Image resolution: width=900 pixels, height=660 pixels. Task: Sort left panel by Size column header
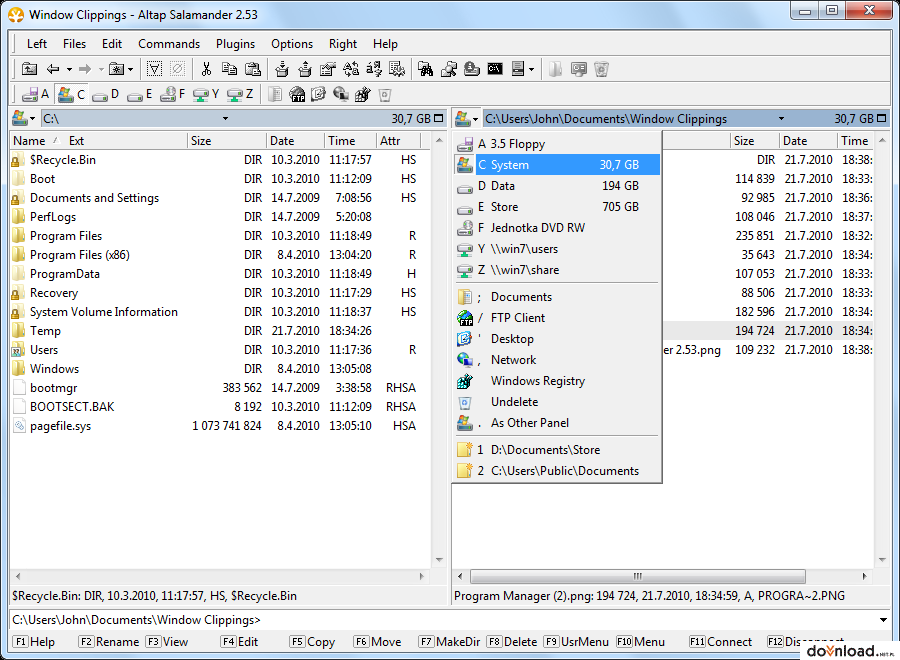[227, 141]
